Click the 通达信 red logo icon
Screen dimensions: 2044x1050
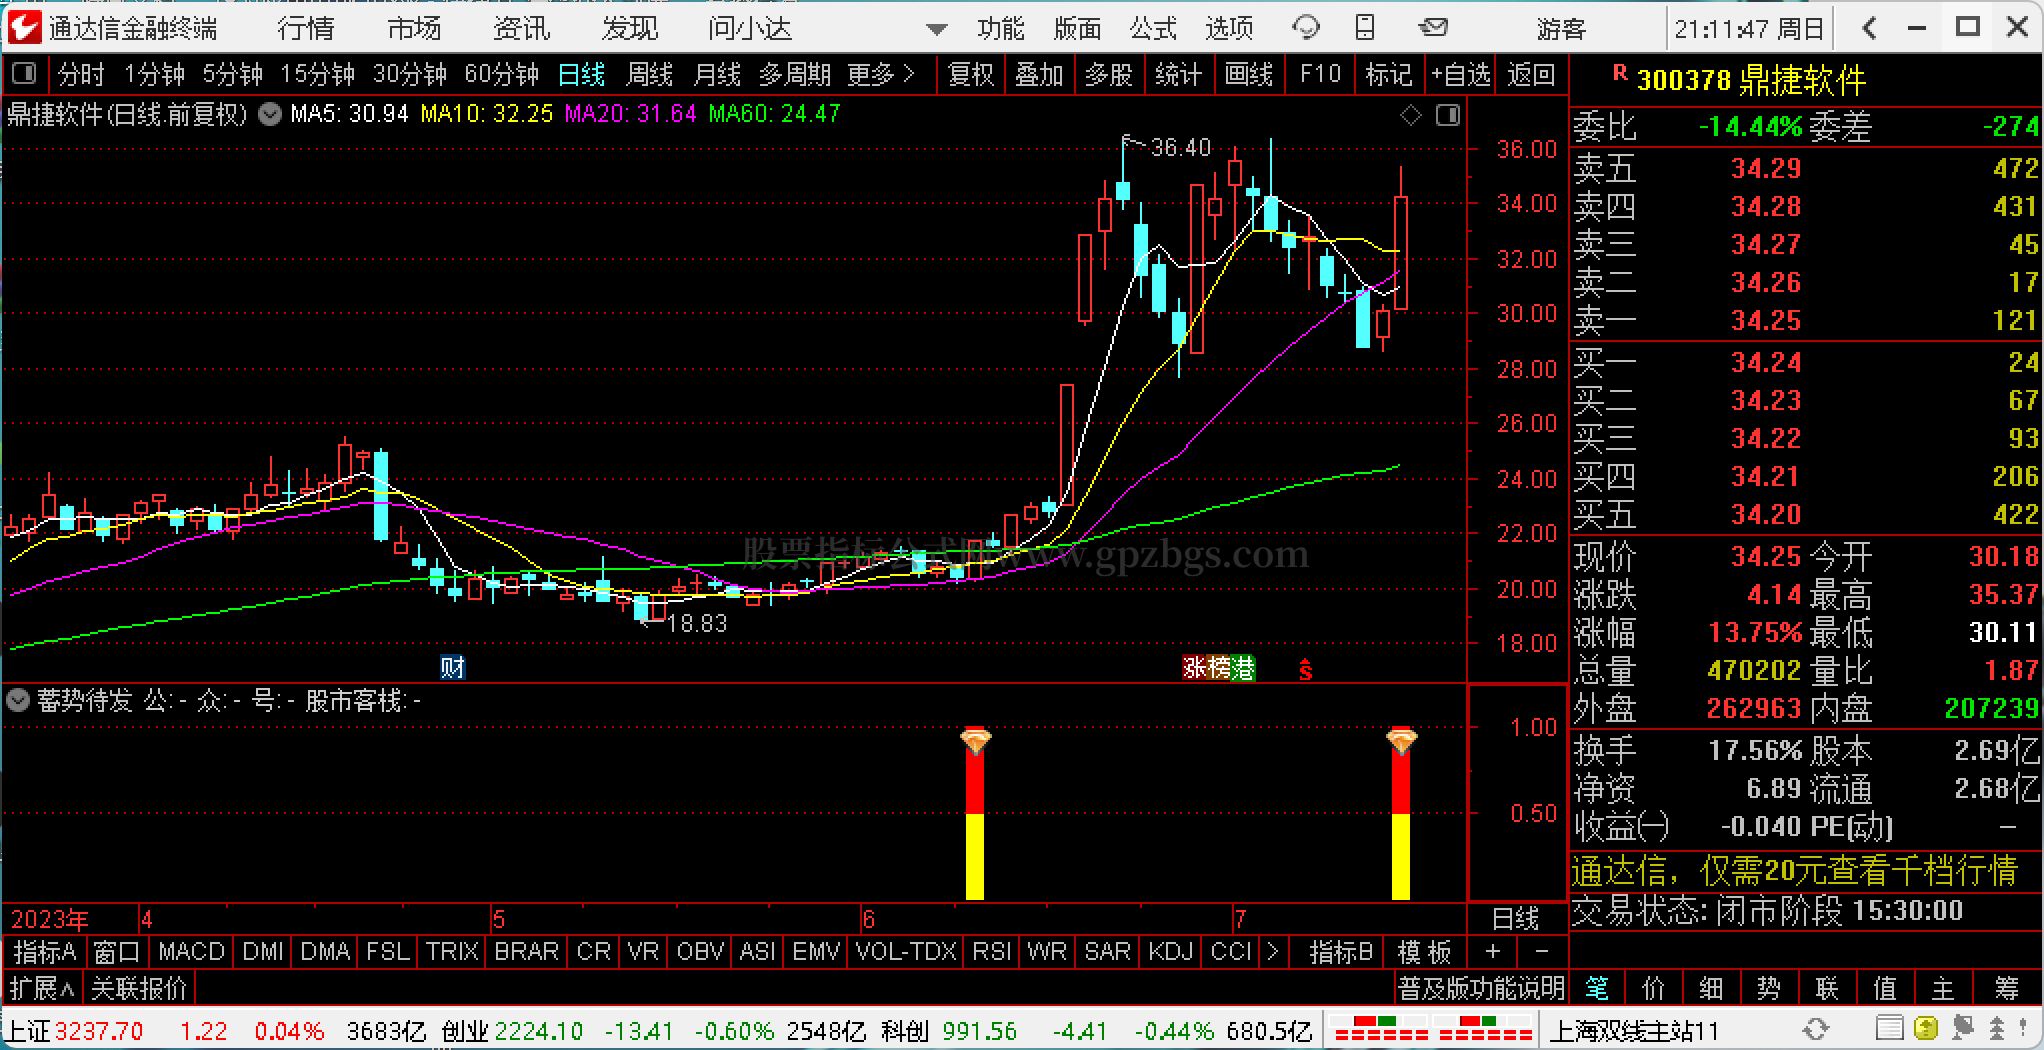[24, 27]
